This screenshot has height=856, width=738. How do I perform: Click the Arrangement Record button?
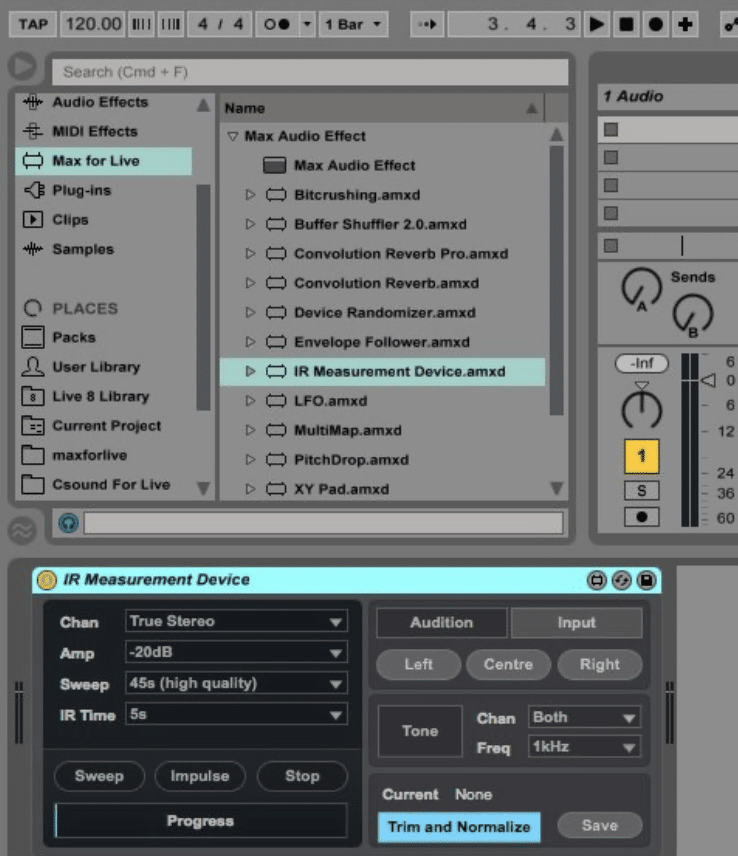pos(656,24)
